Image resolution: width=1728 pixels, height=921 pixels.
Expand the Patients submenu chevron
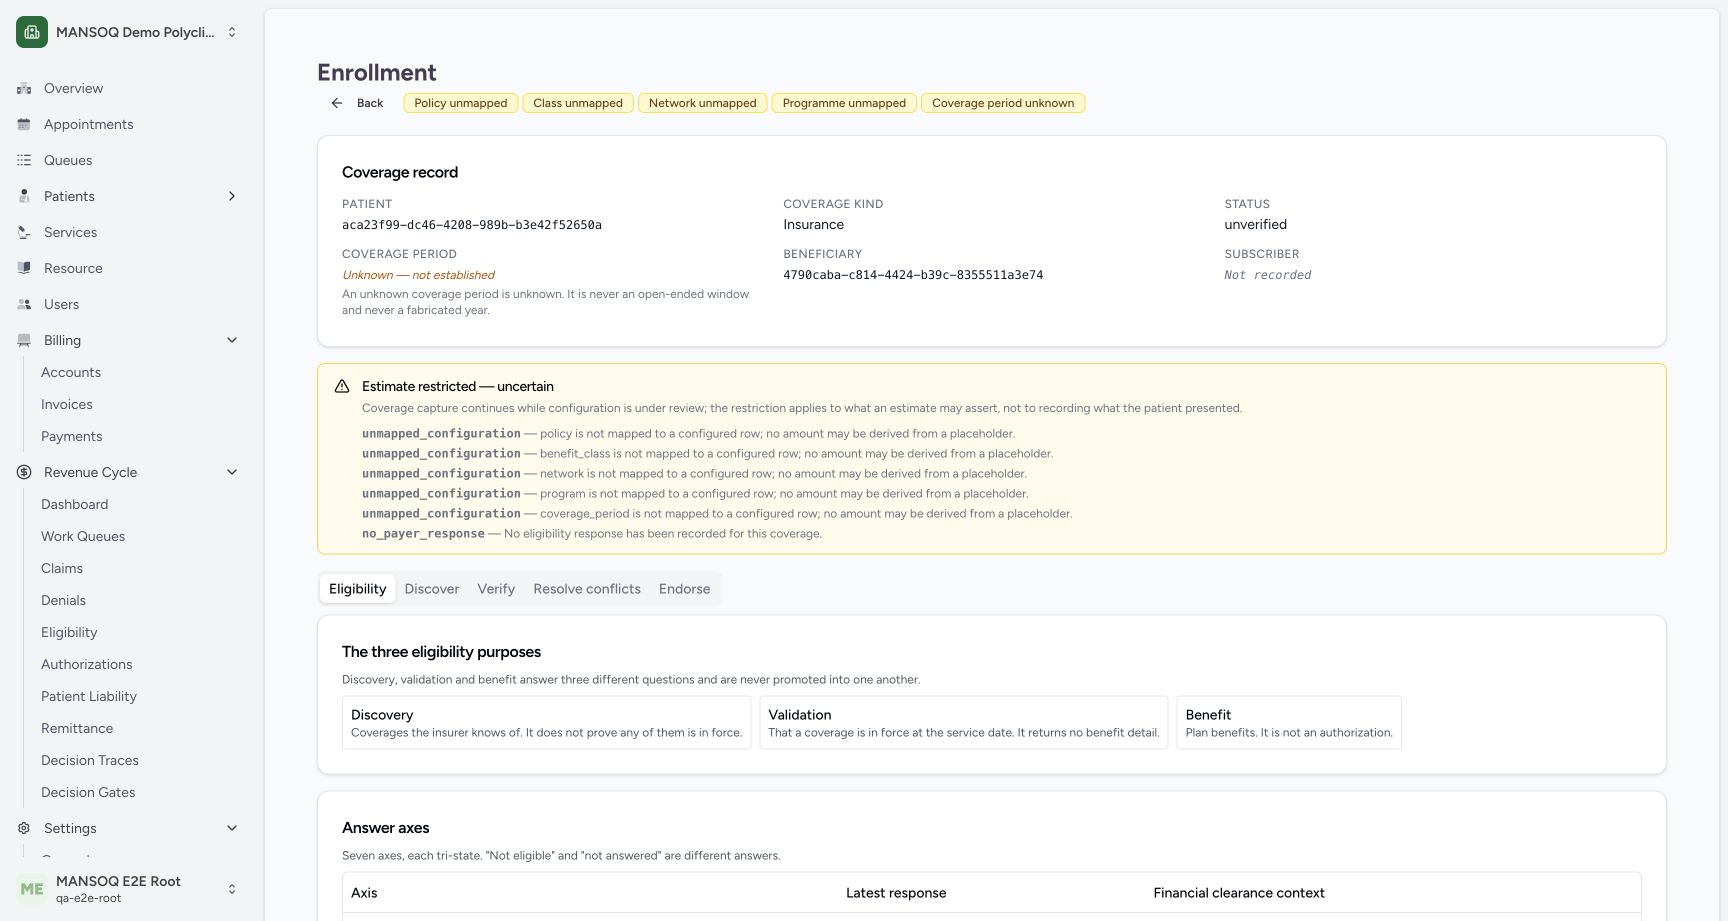coord(232,196)
